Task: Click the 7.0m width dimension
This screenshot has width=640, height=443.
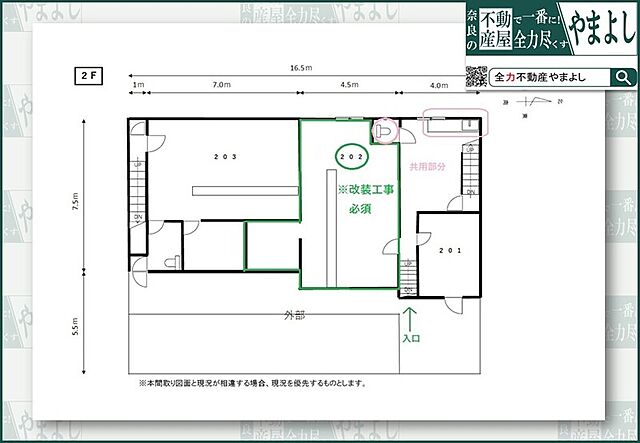Action: (222, 85)
